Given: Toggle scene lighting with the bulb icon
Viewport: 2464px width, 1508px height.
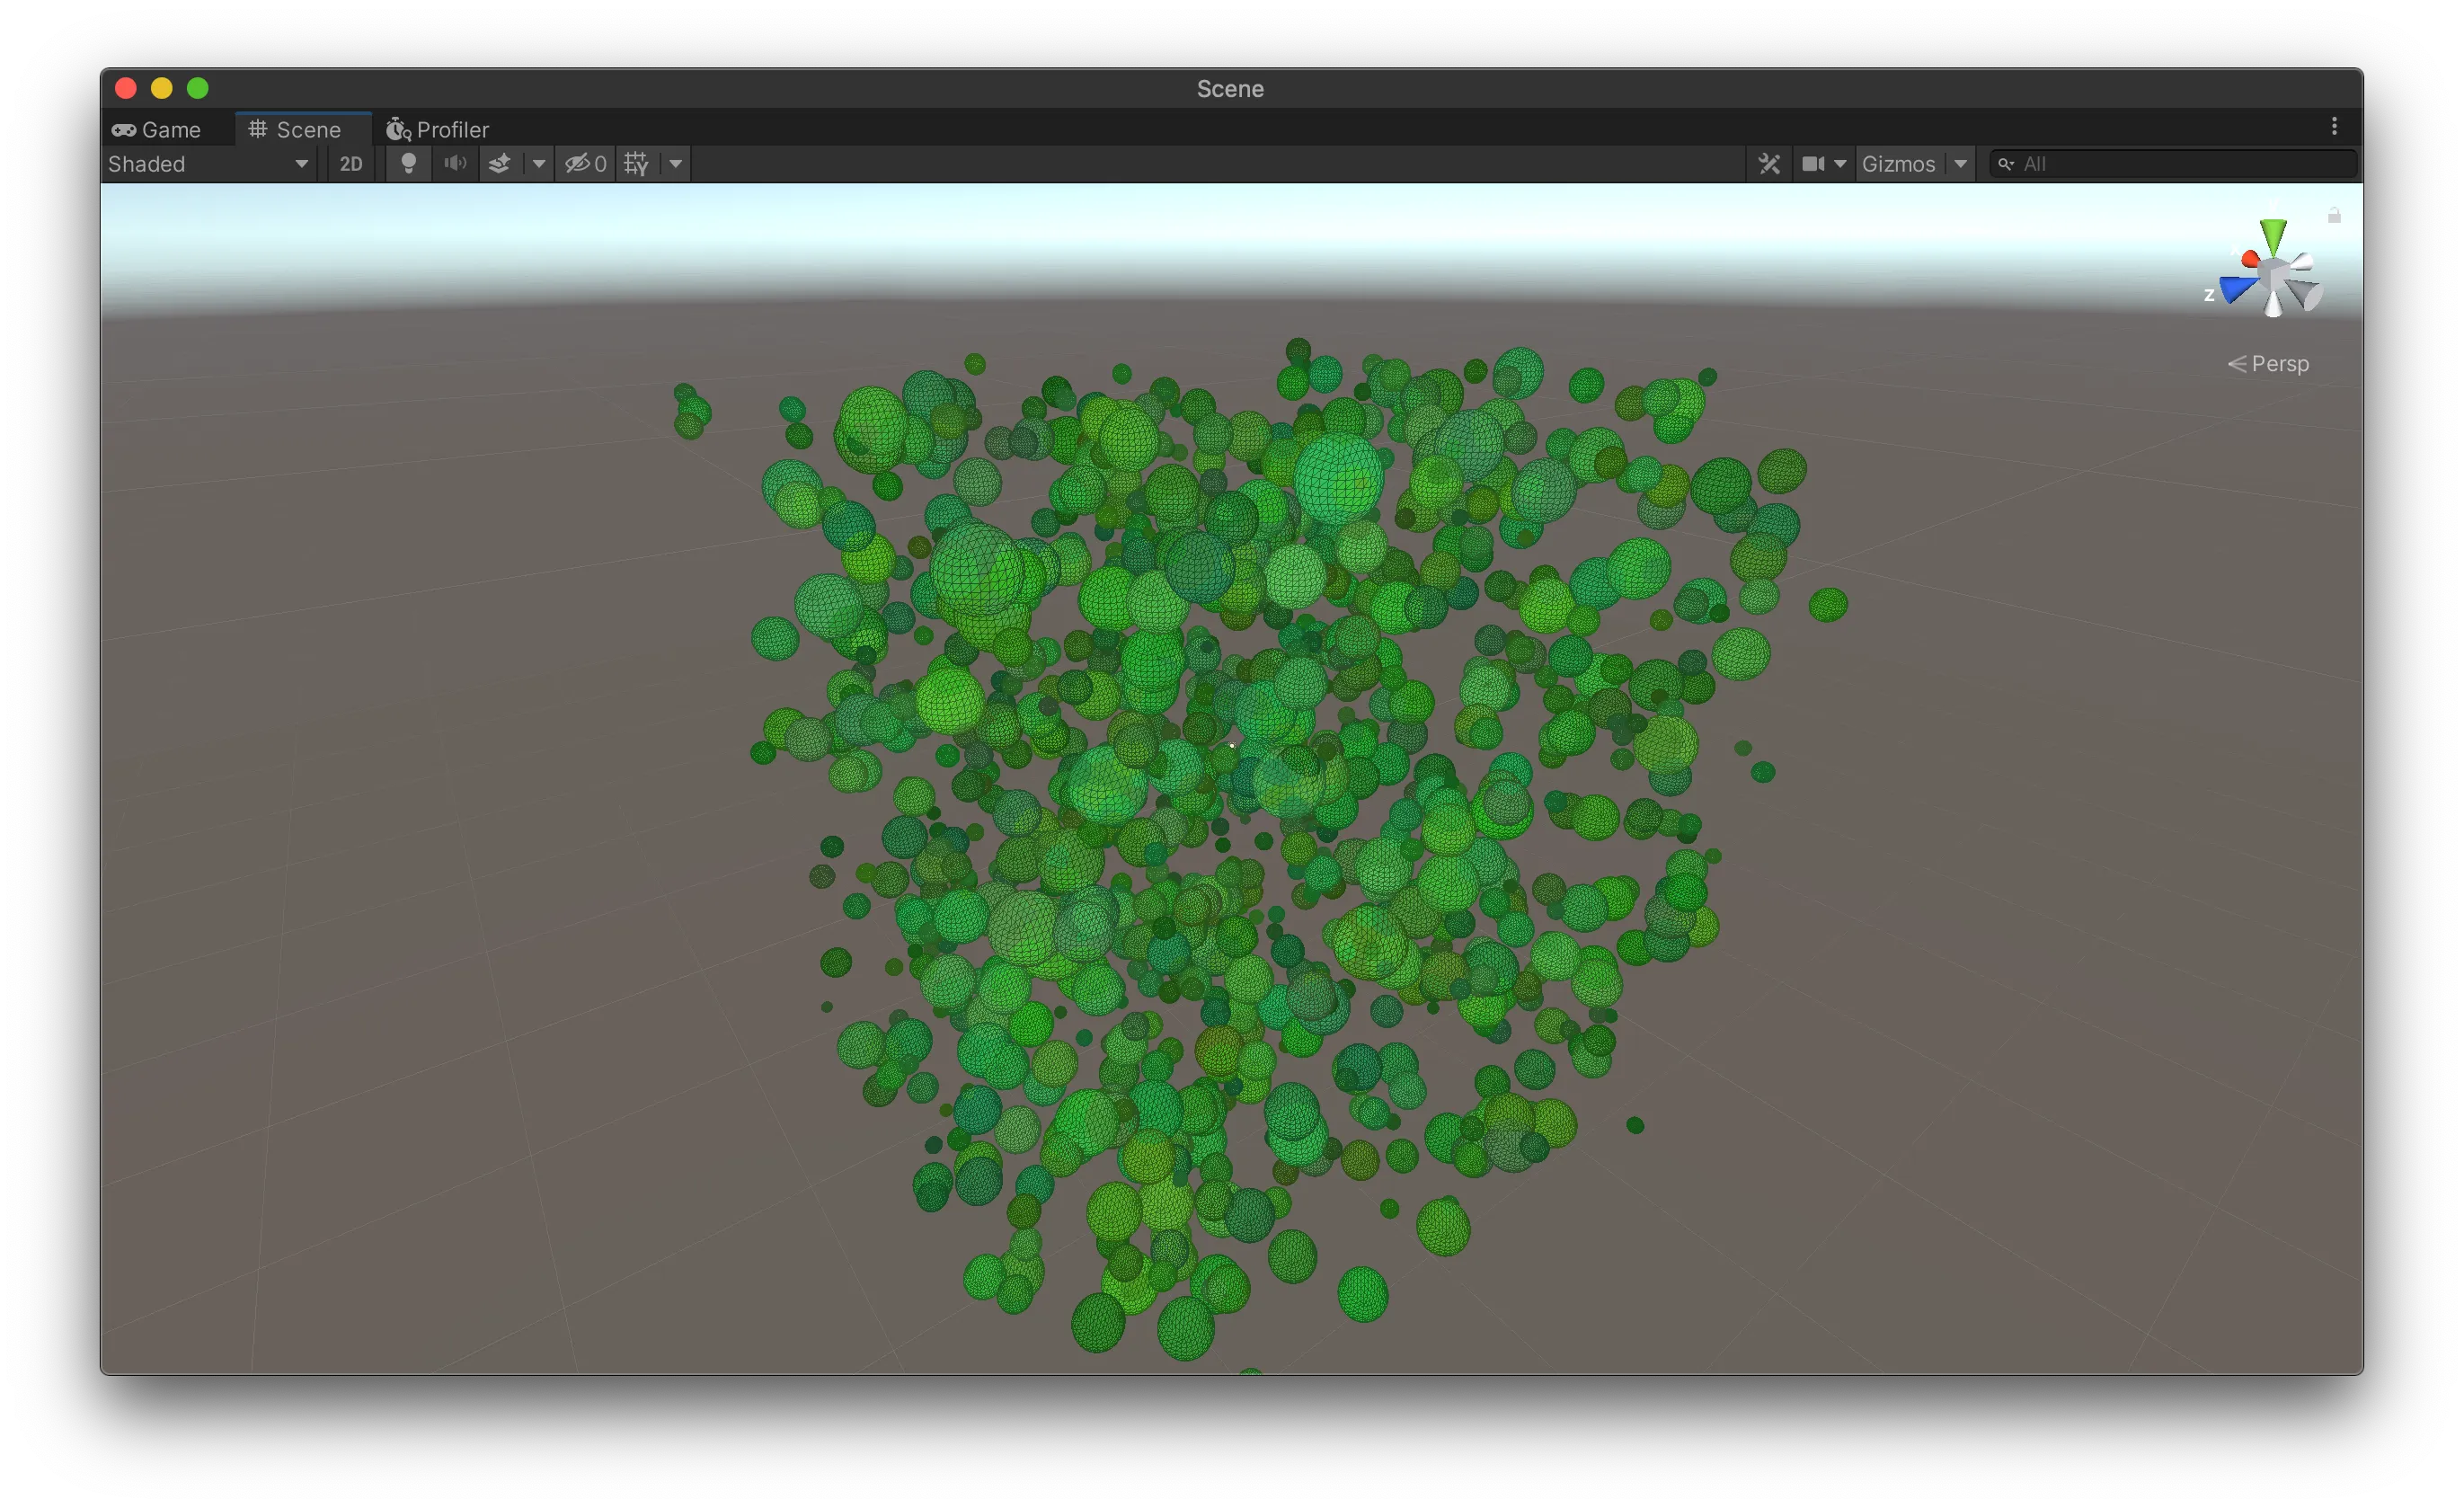Looking at the screenshot, I should pyautogui.click(x=408, y=164).
